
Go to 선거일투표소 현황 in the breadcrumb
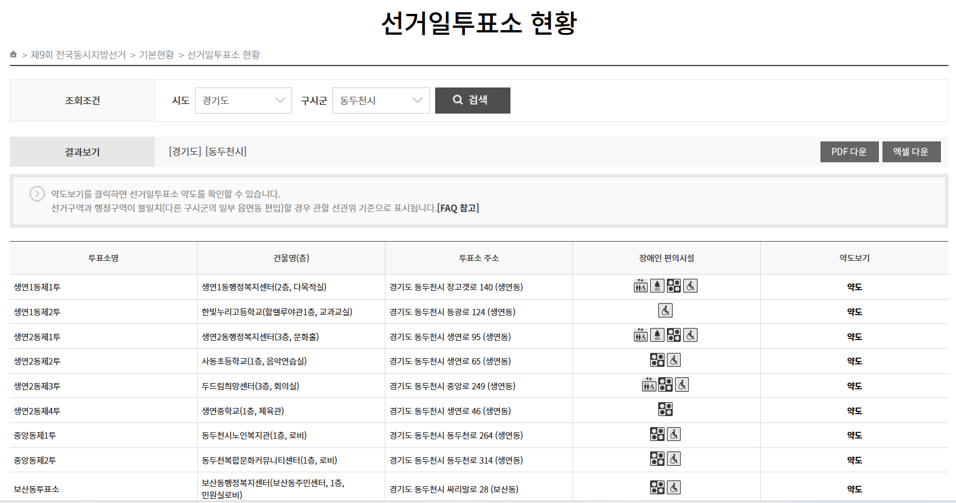point(223,55)
